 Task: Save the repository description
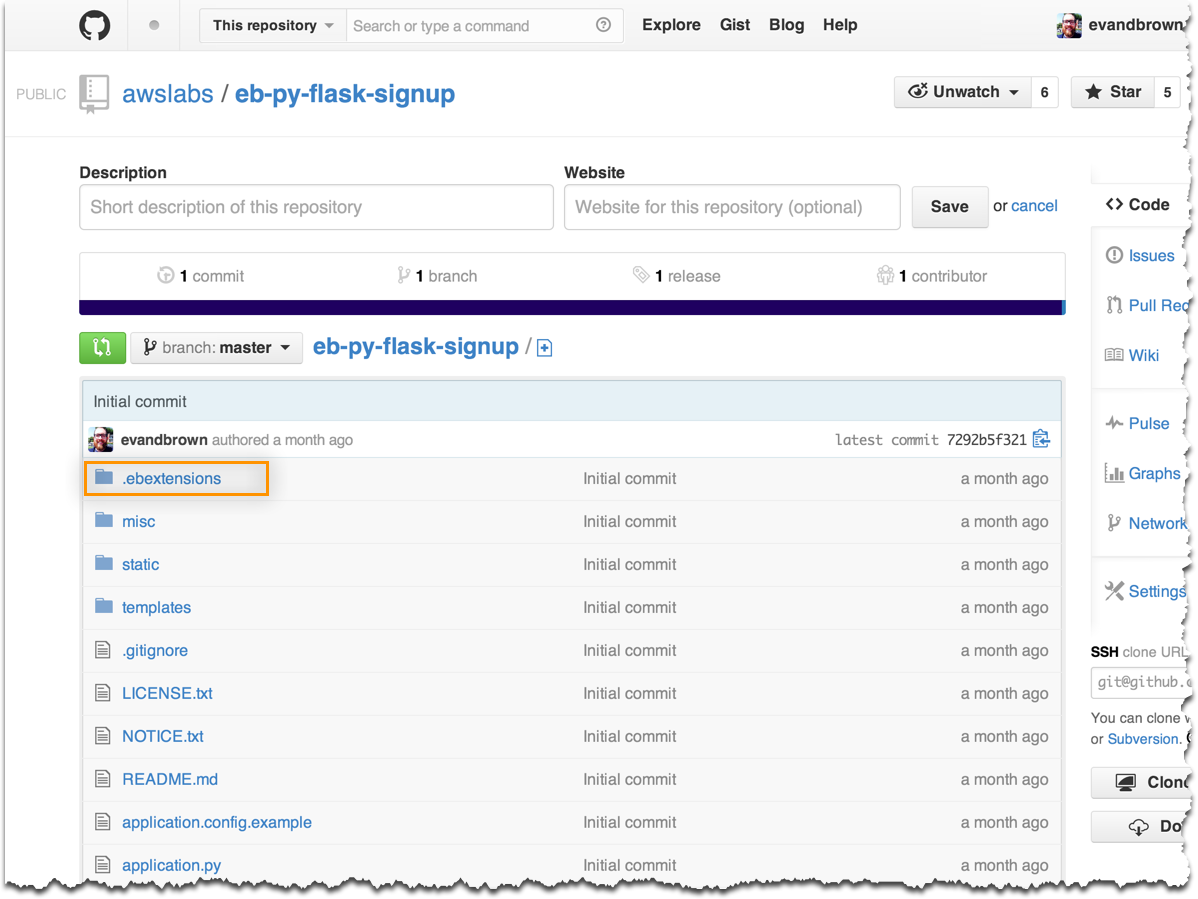pos(950,206)
